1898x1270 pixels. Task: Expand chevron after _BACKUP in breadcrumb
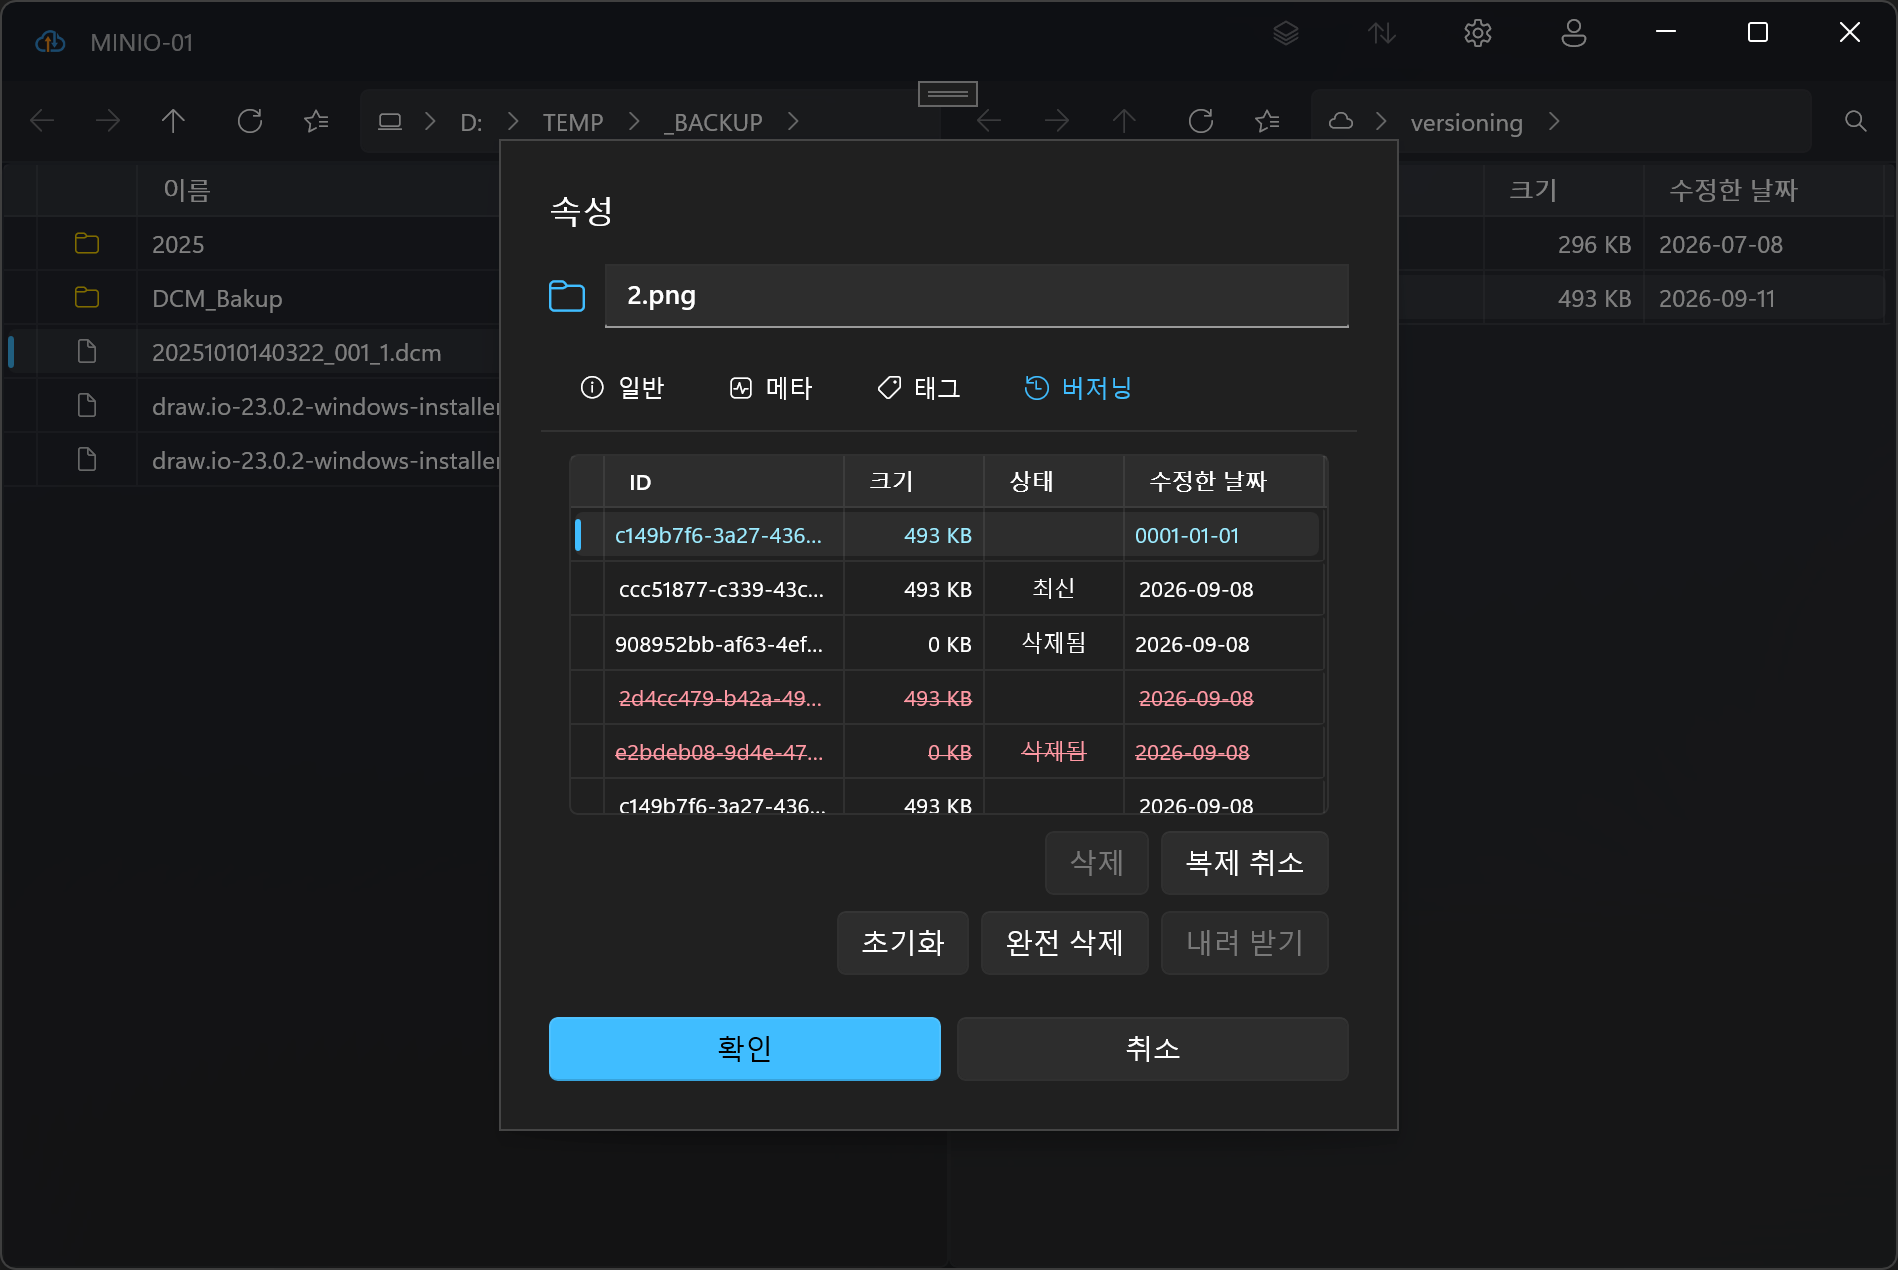tap(793, 121)
